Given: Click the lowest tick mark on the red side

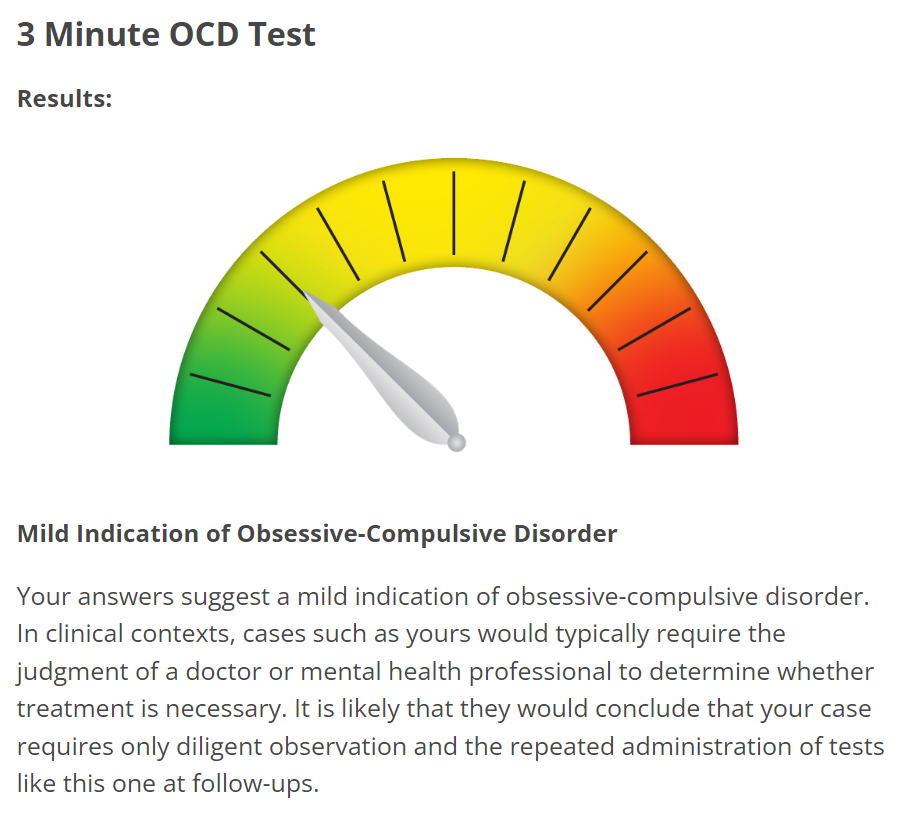Looking at the screenshot, I should pyautogui.click(x=677, y=385).
